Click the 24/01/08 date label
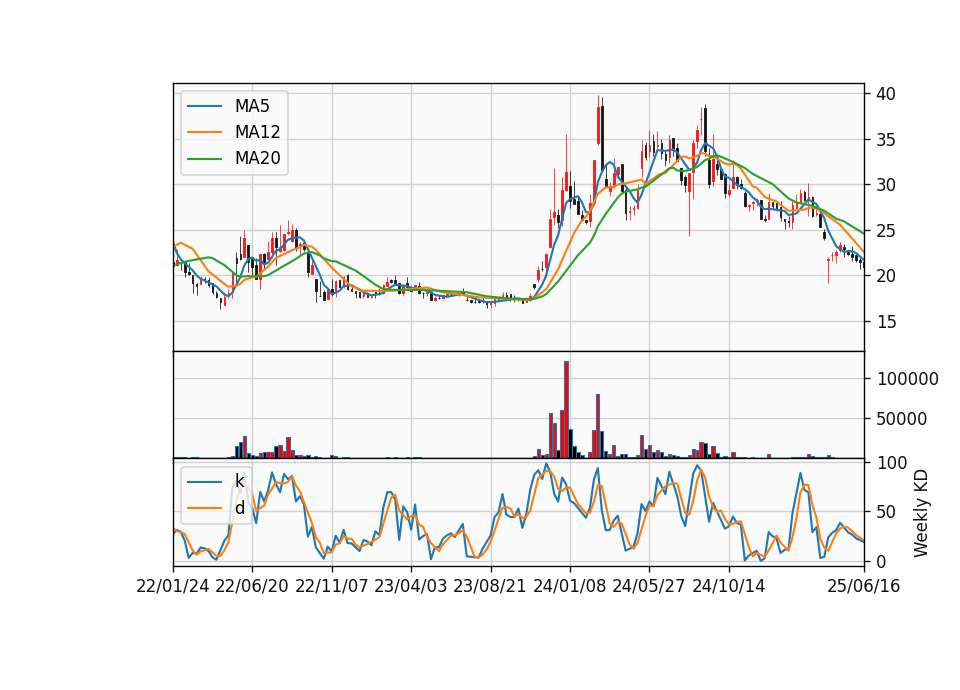This screenshot has height=690, width=960. [x=569, y=586]
